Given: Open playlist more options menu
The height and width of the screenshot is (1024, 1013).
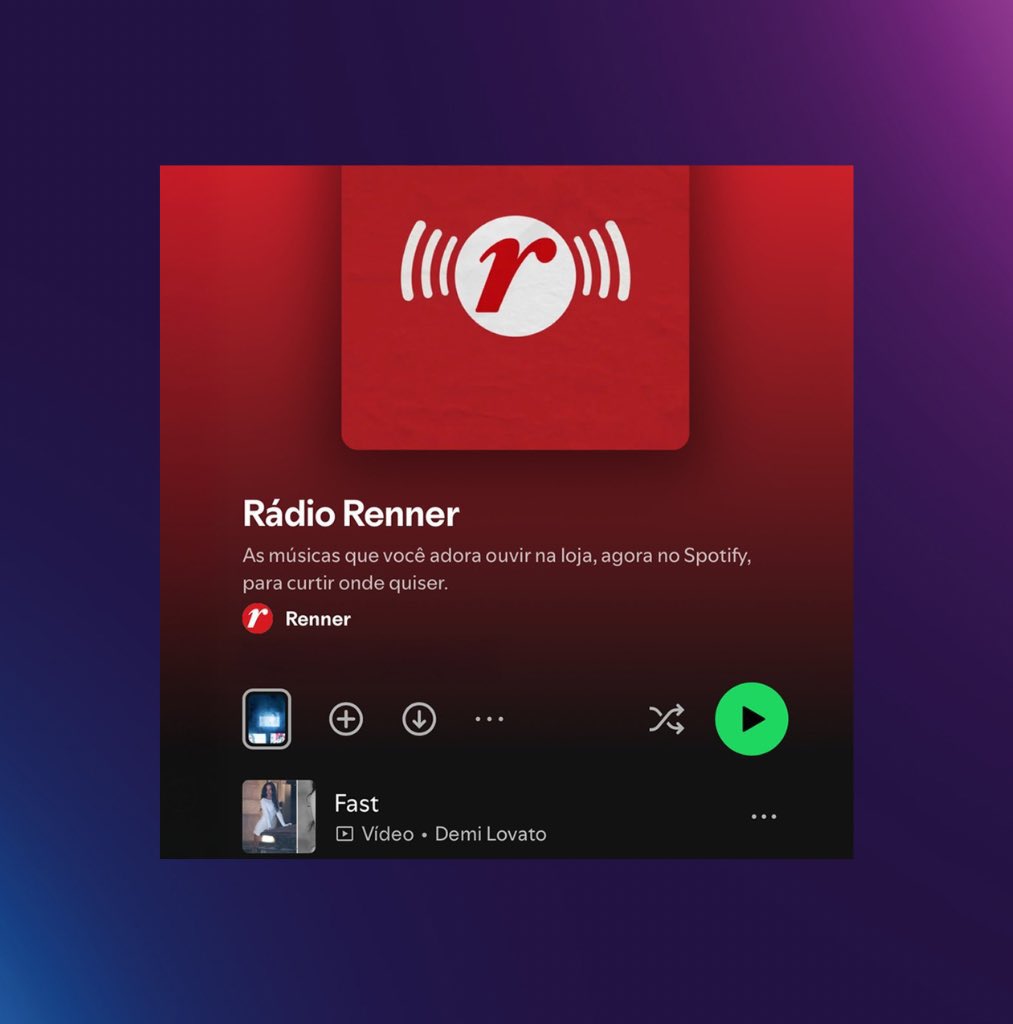Looking at the screenshot, I should pos(489,719).
